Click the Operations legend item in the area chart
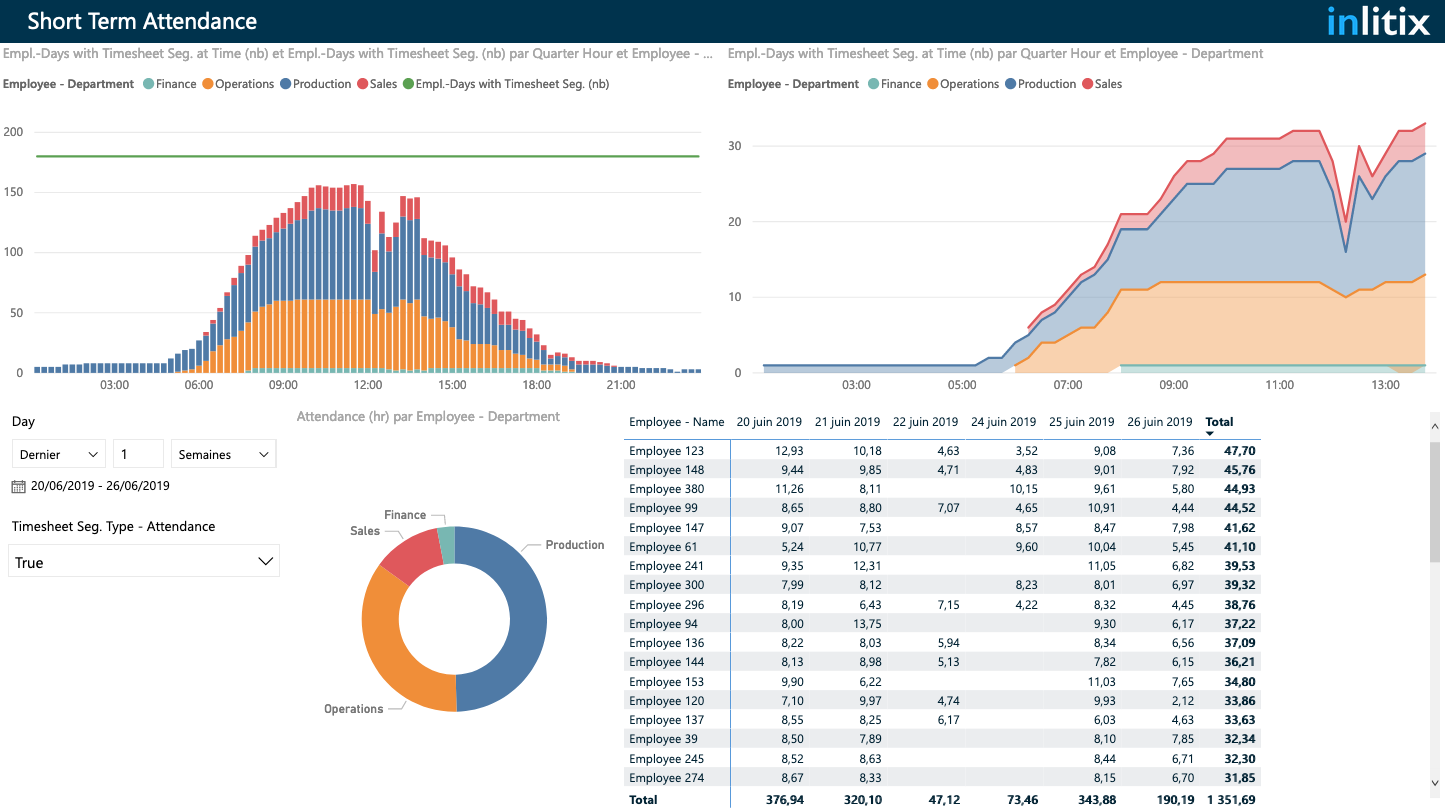 pyautogui.click(x=963, y=84)
